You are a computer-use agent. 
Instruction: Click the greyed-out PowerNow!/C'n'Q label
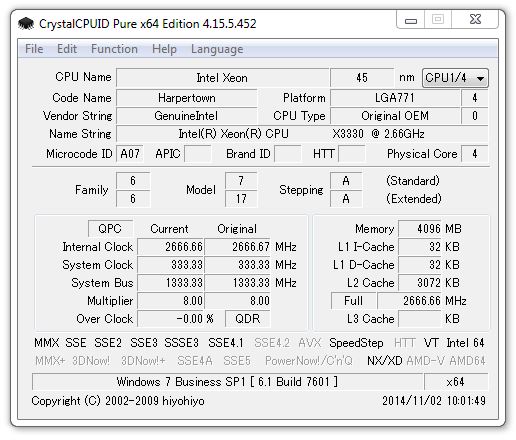(x=309, y=361)
